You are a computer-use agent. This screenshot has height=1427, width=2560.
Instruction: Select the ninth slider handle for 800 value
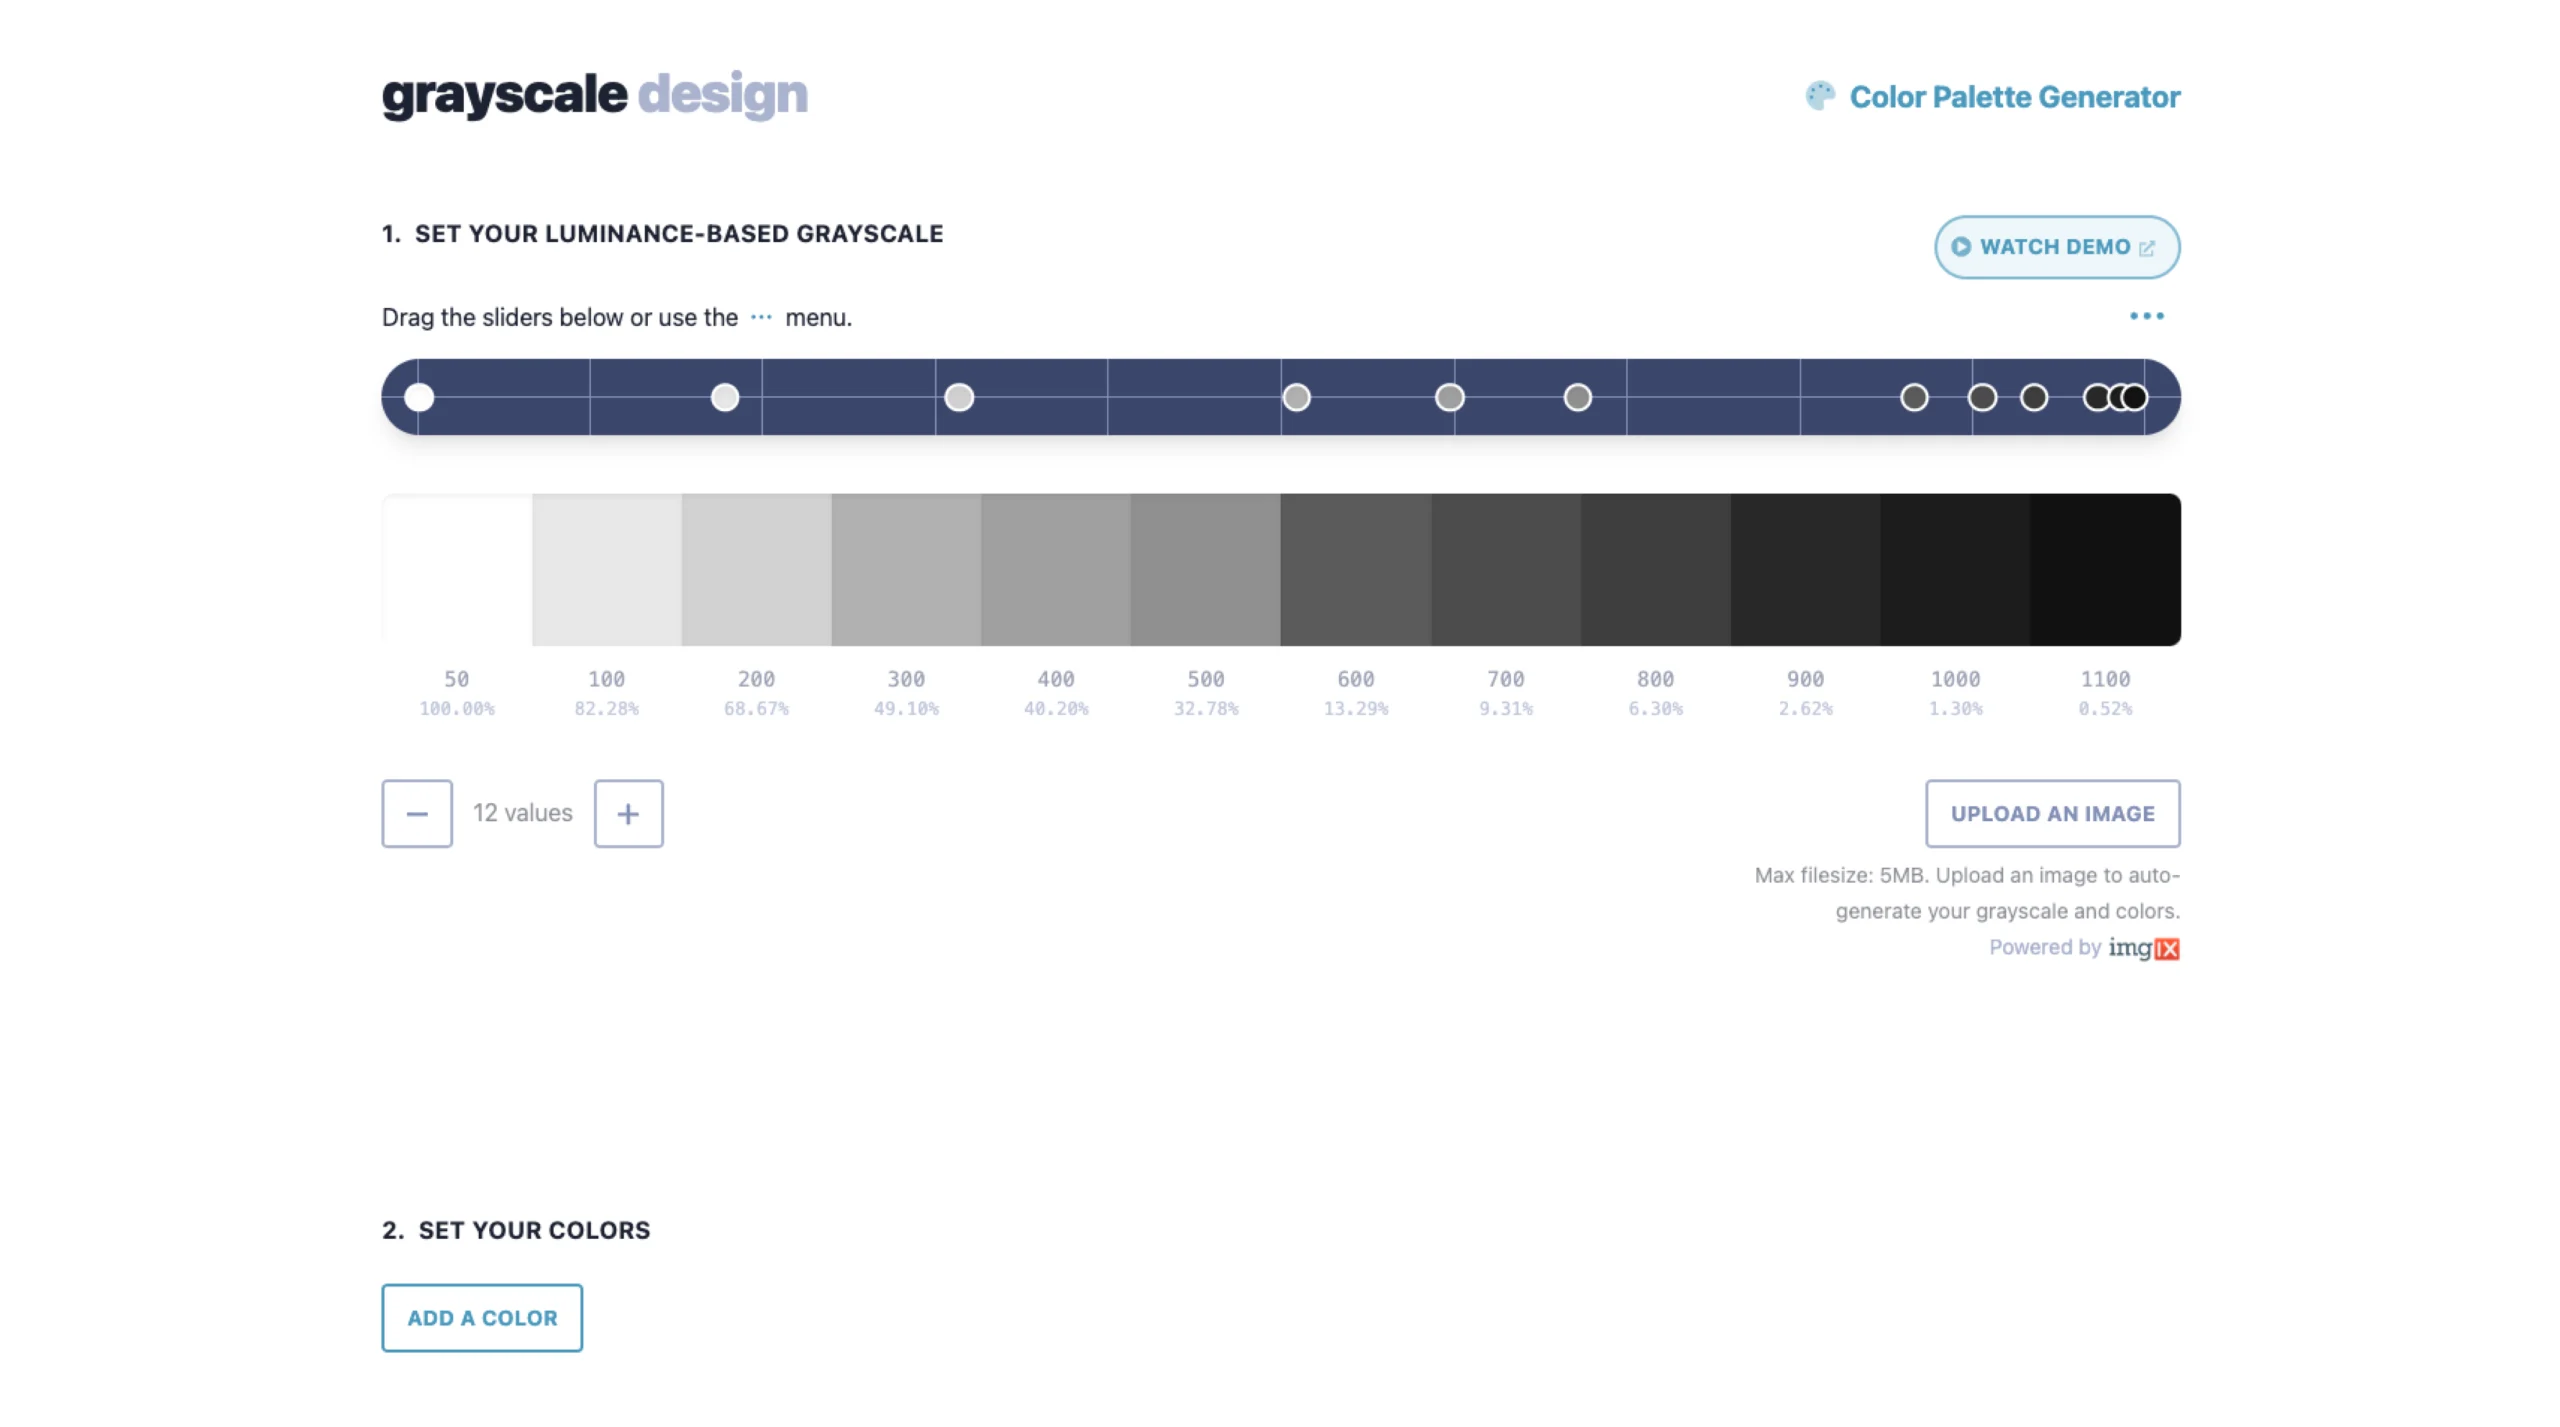(x=2033, y=397)
